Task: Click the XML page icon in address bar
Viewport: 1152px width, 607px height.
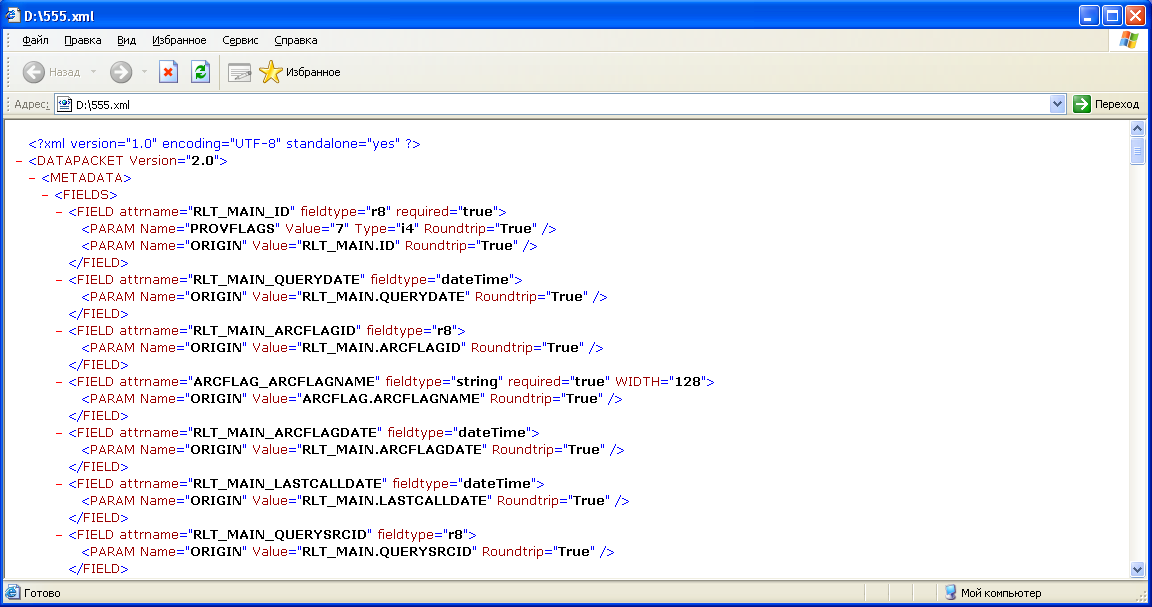Action: tap(65, 104)
